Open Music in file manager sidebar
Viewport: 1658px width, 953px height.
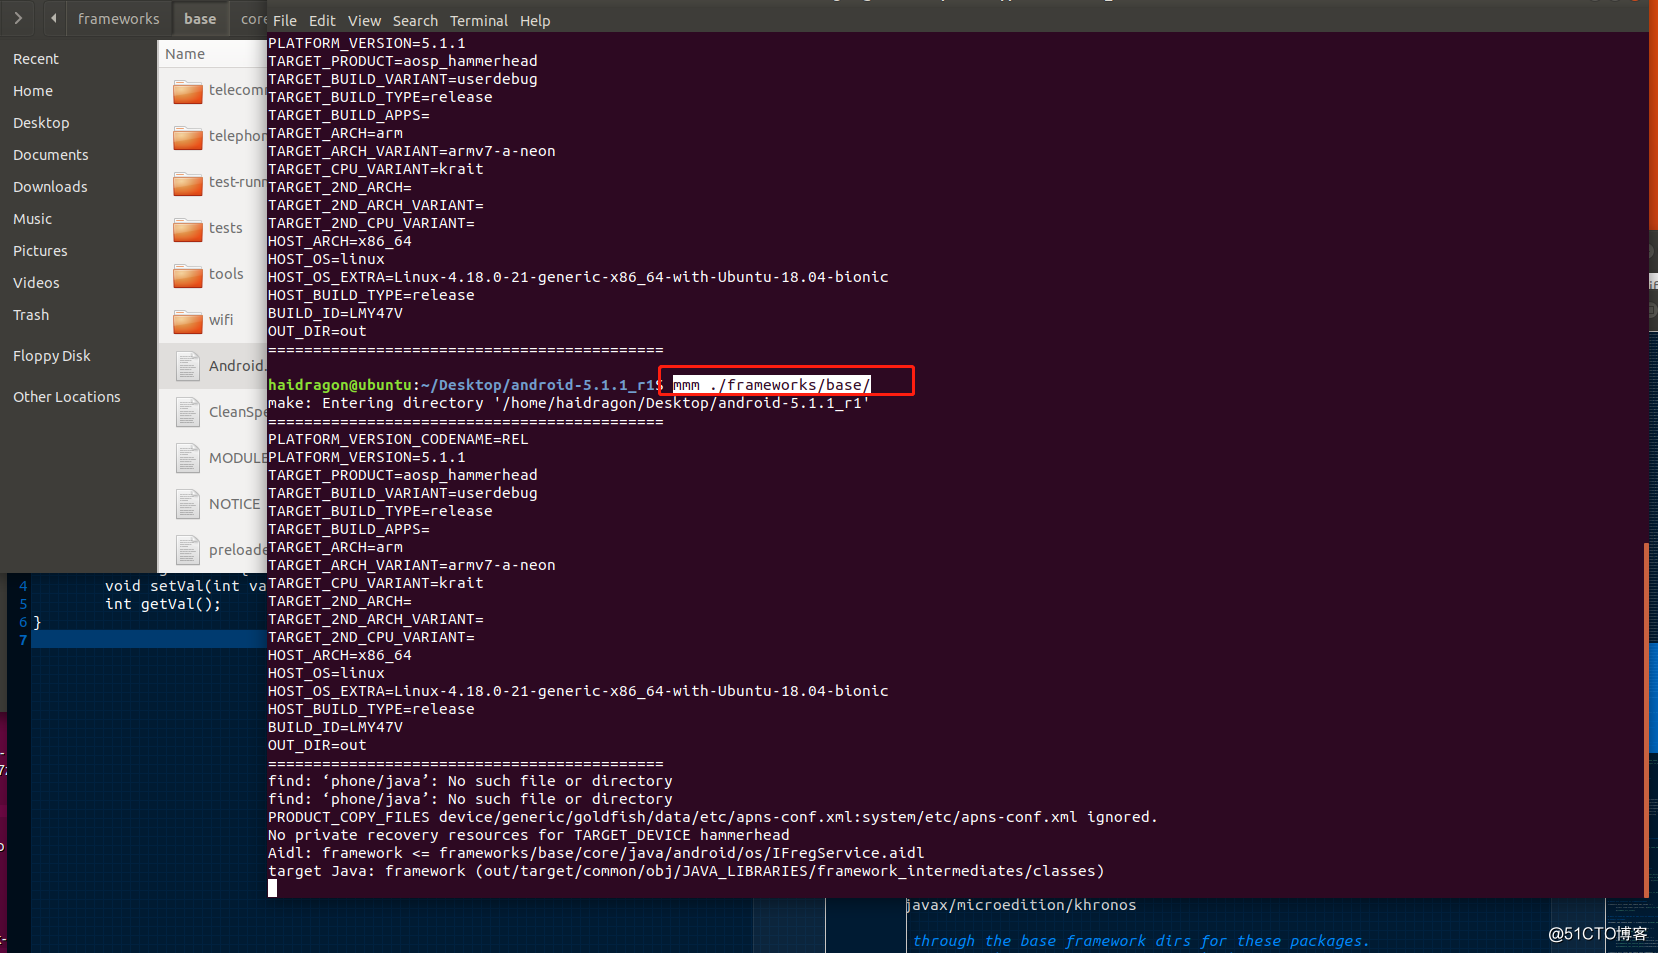(x=32, y=219)
